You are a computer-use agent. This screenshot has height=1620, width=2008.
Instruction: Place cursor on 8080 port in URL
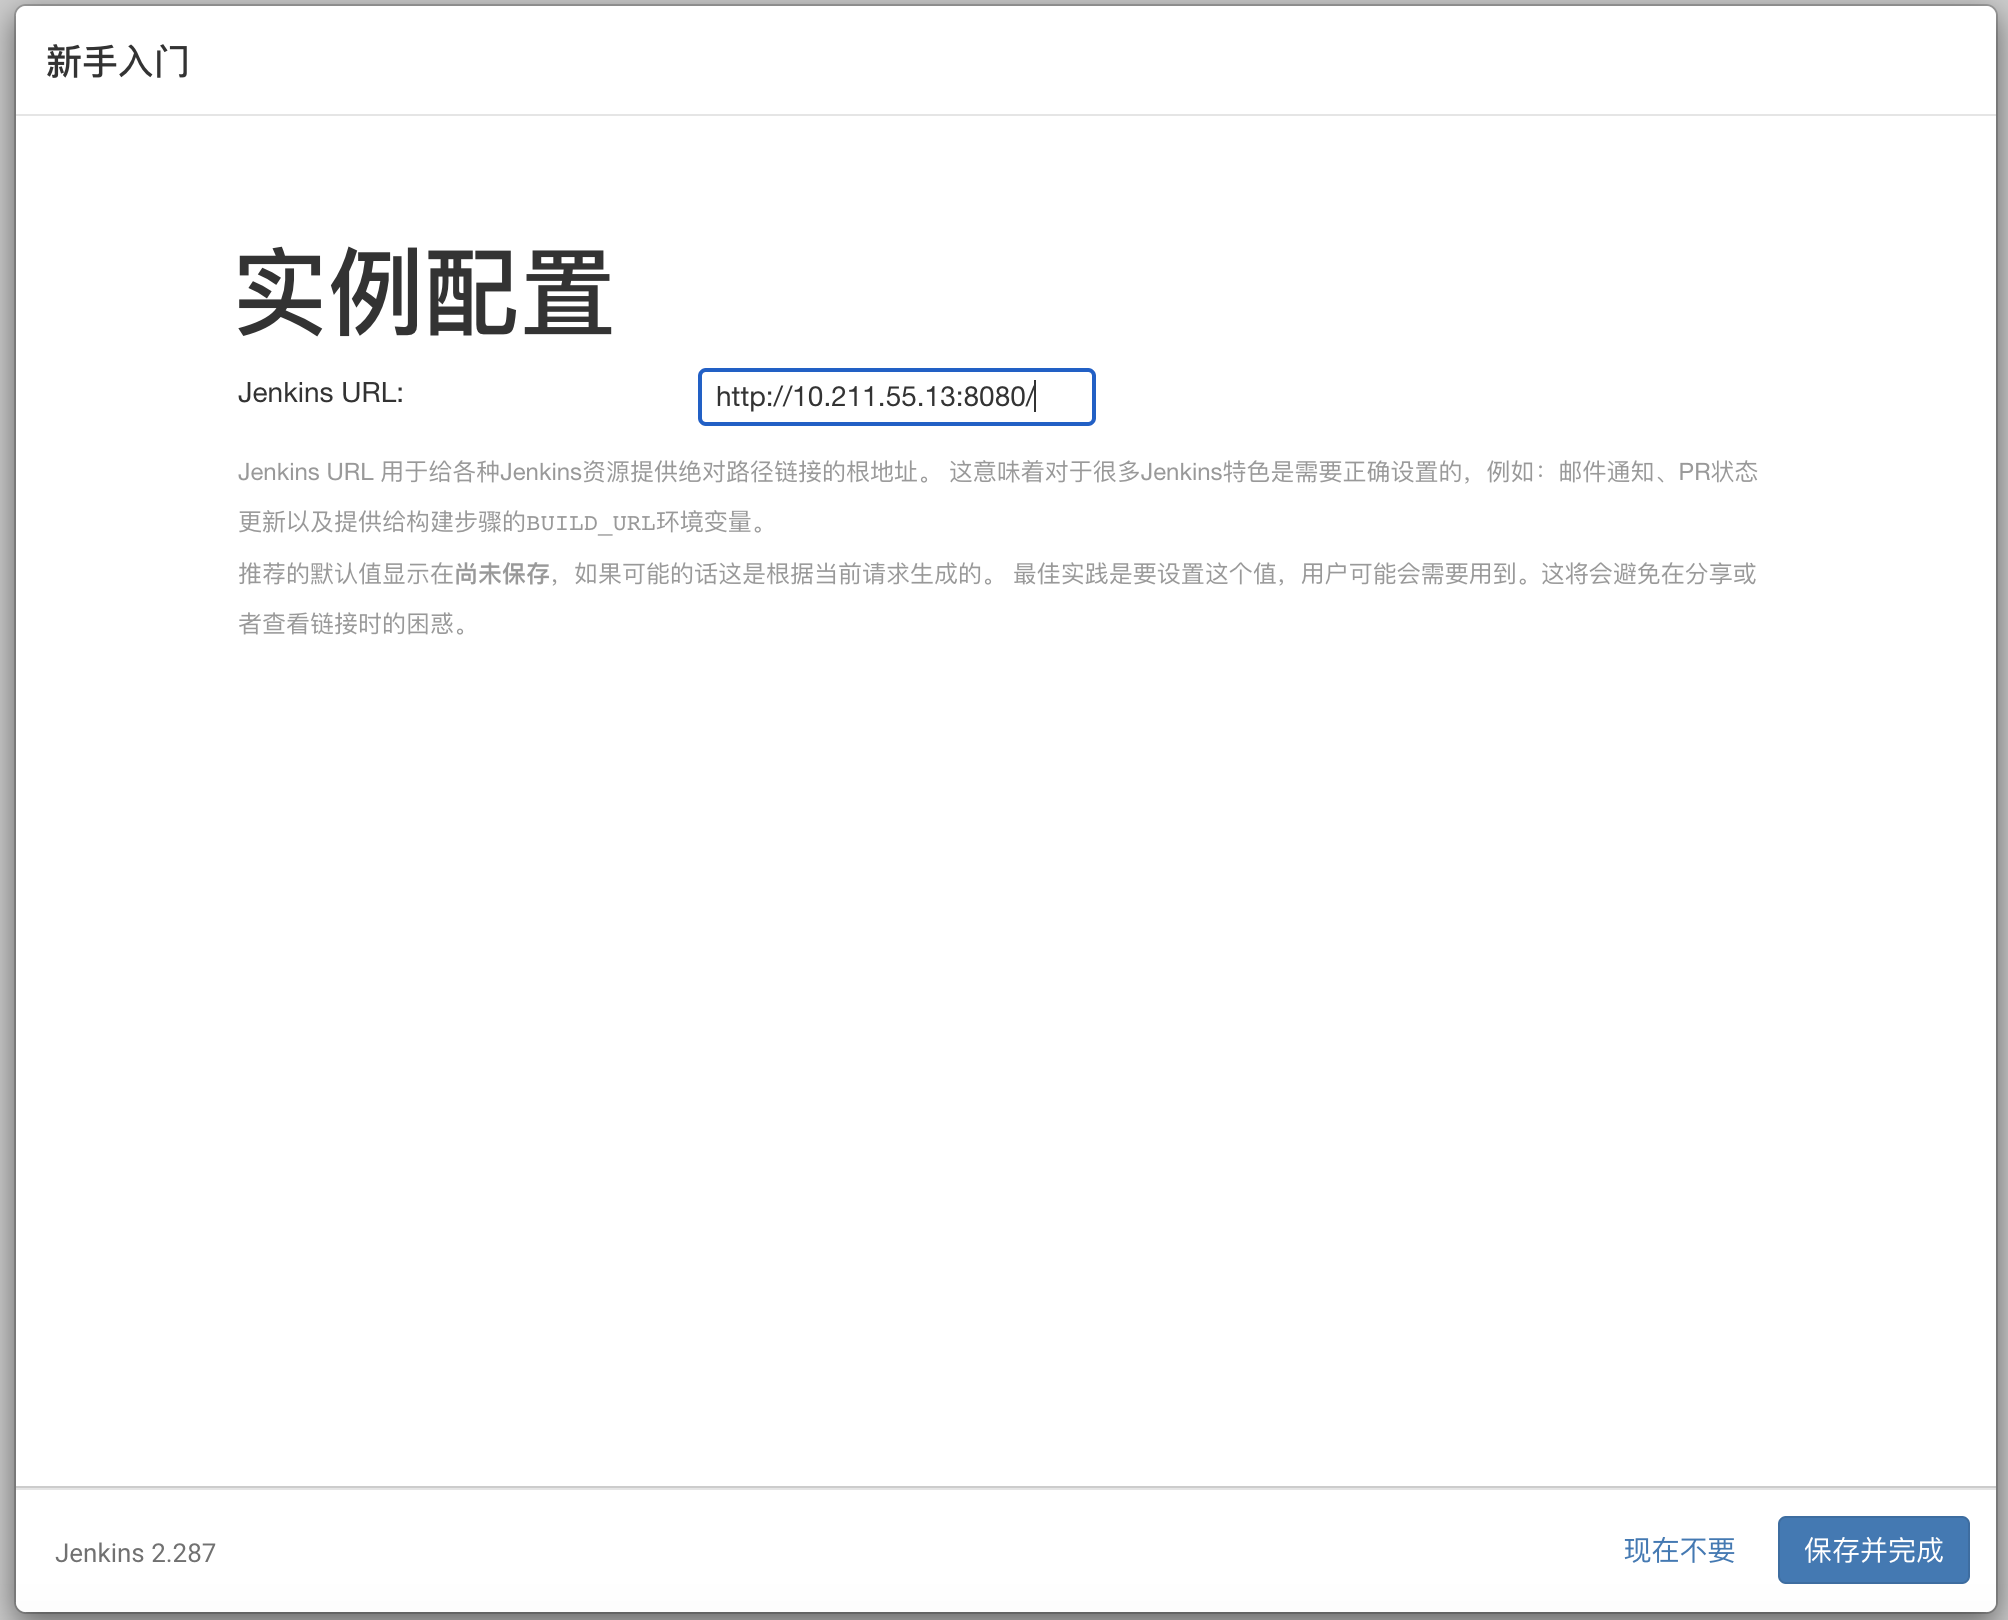(x=994, y=397)
